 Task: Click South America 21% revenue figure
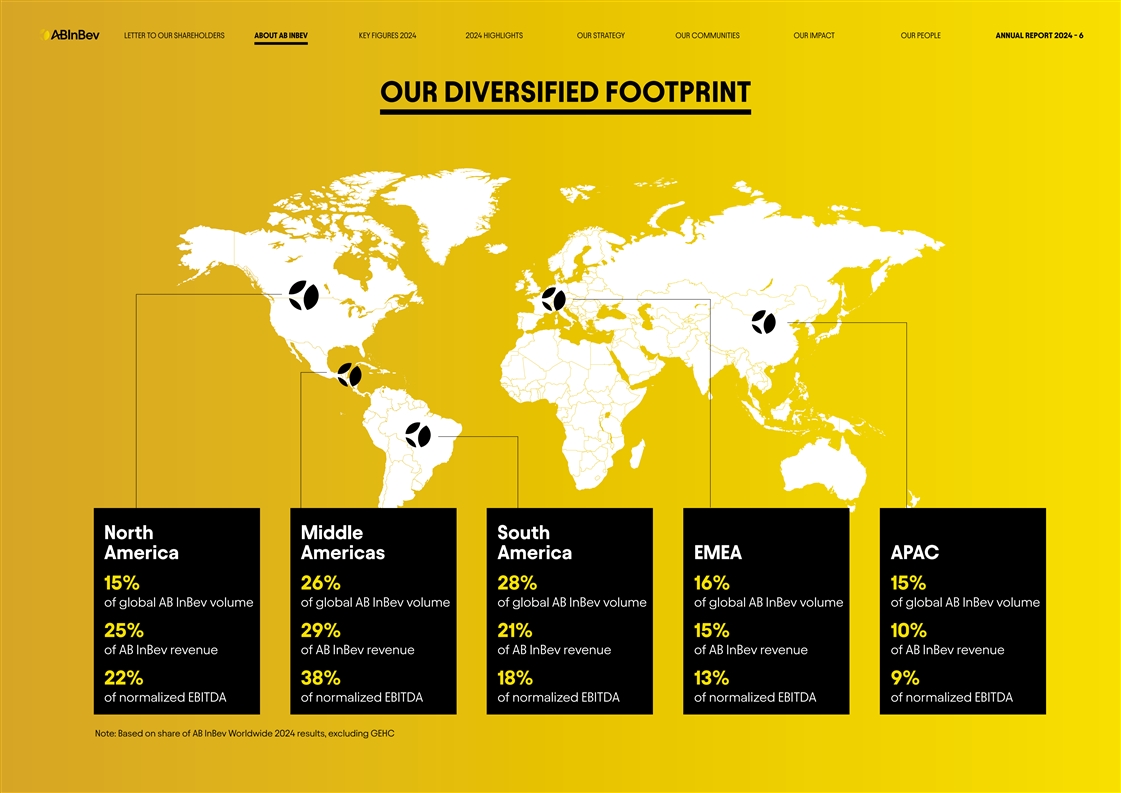click(515, 631)
